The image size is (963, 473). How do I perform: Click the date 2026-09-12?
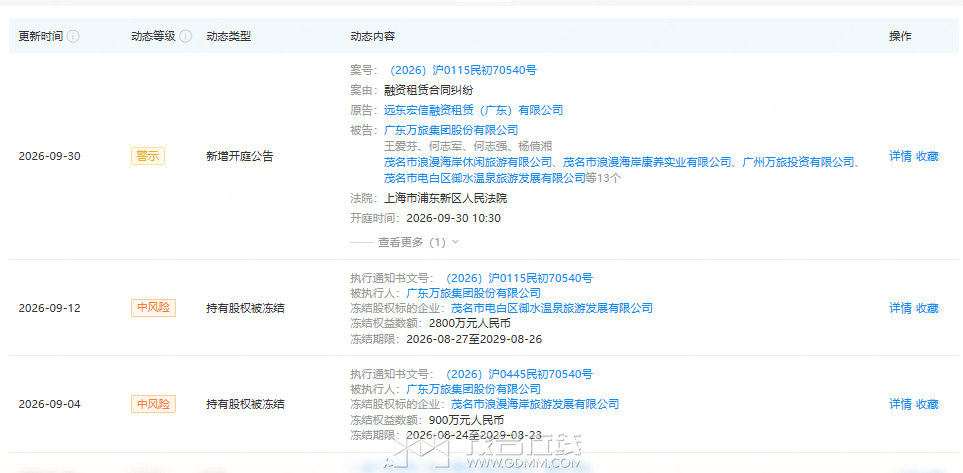click(x=50, y=308)
